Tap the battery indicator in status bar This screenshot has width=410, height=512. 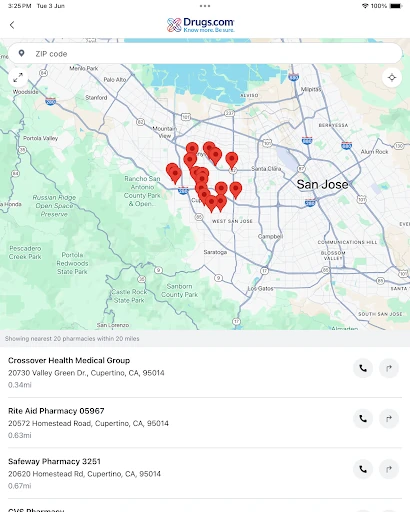[x=396, y=6]
